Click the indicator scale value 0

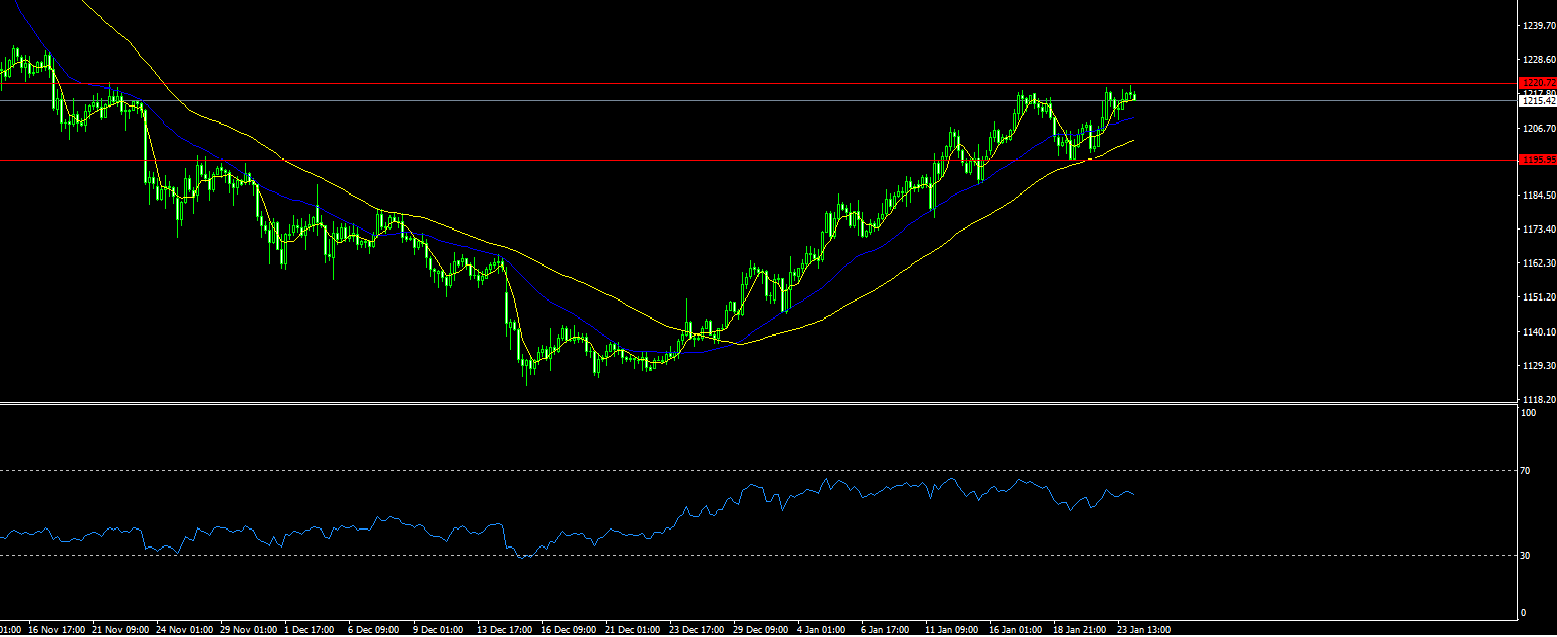[x=1523, y=612]
